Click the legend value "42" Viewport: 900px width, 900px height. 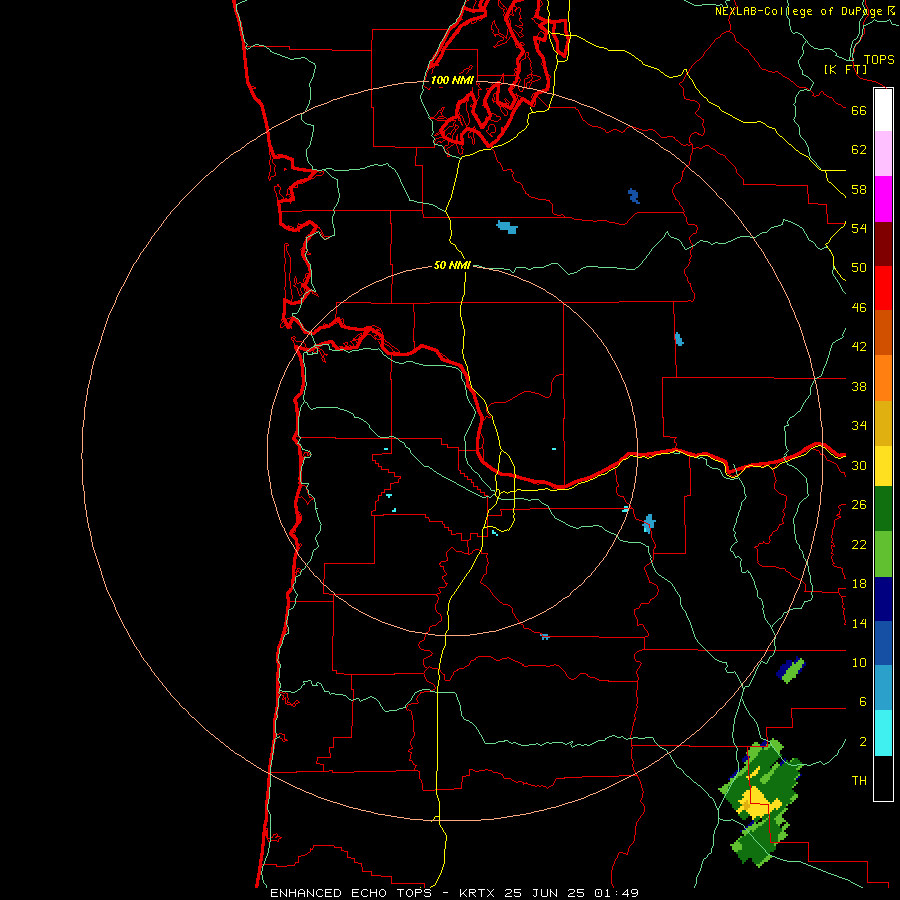tap(859, 347)
